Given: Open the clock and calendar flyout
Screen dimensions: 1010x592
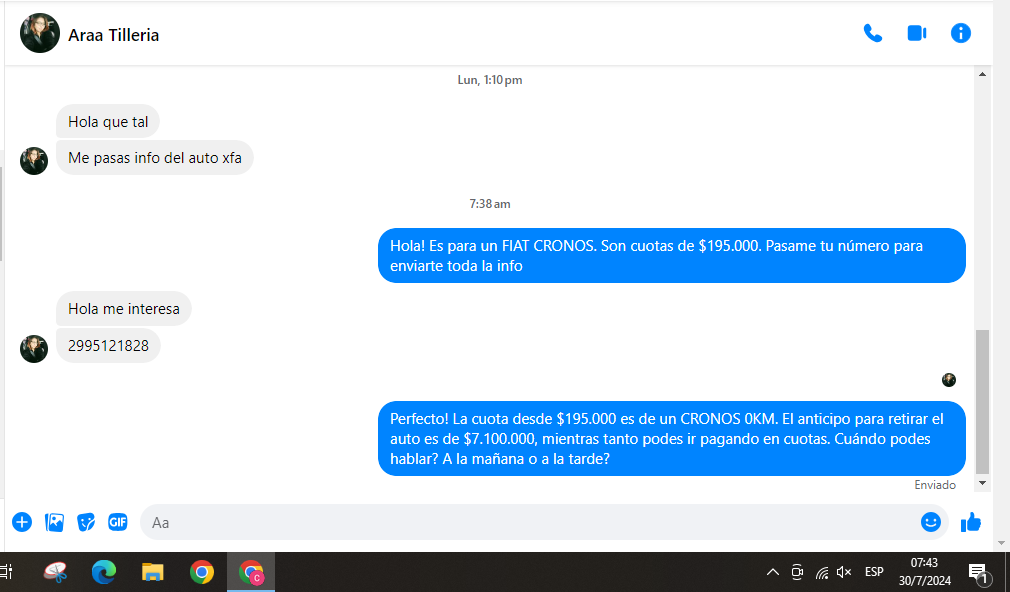Looking at the screenshot, I should (925, 572).
